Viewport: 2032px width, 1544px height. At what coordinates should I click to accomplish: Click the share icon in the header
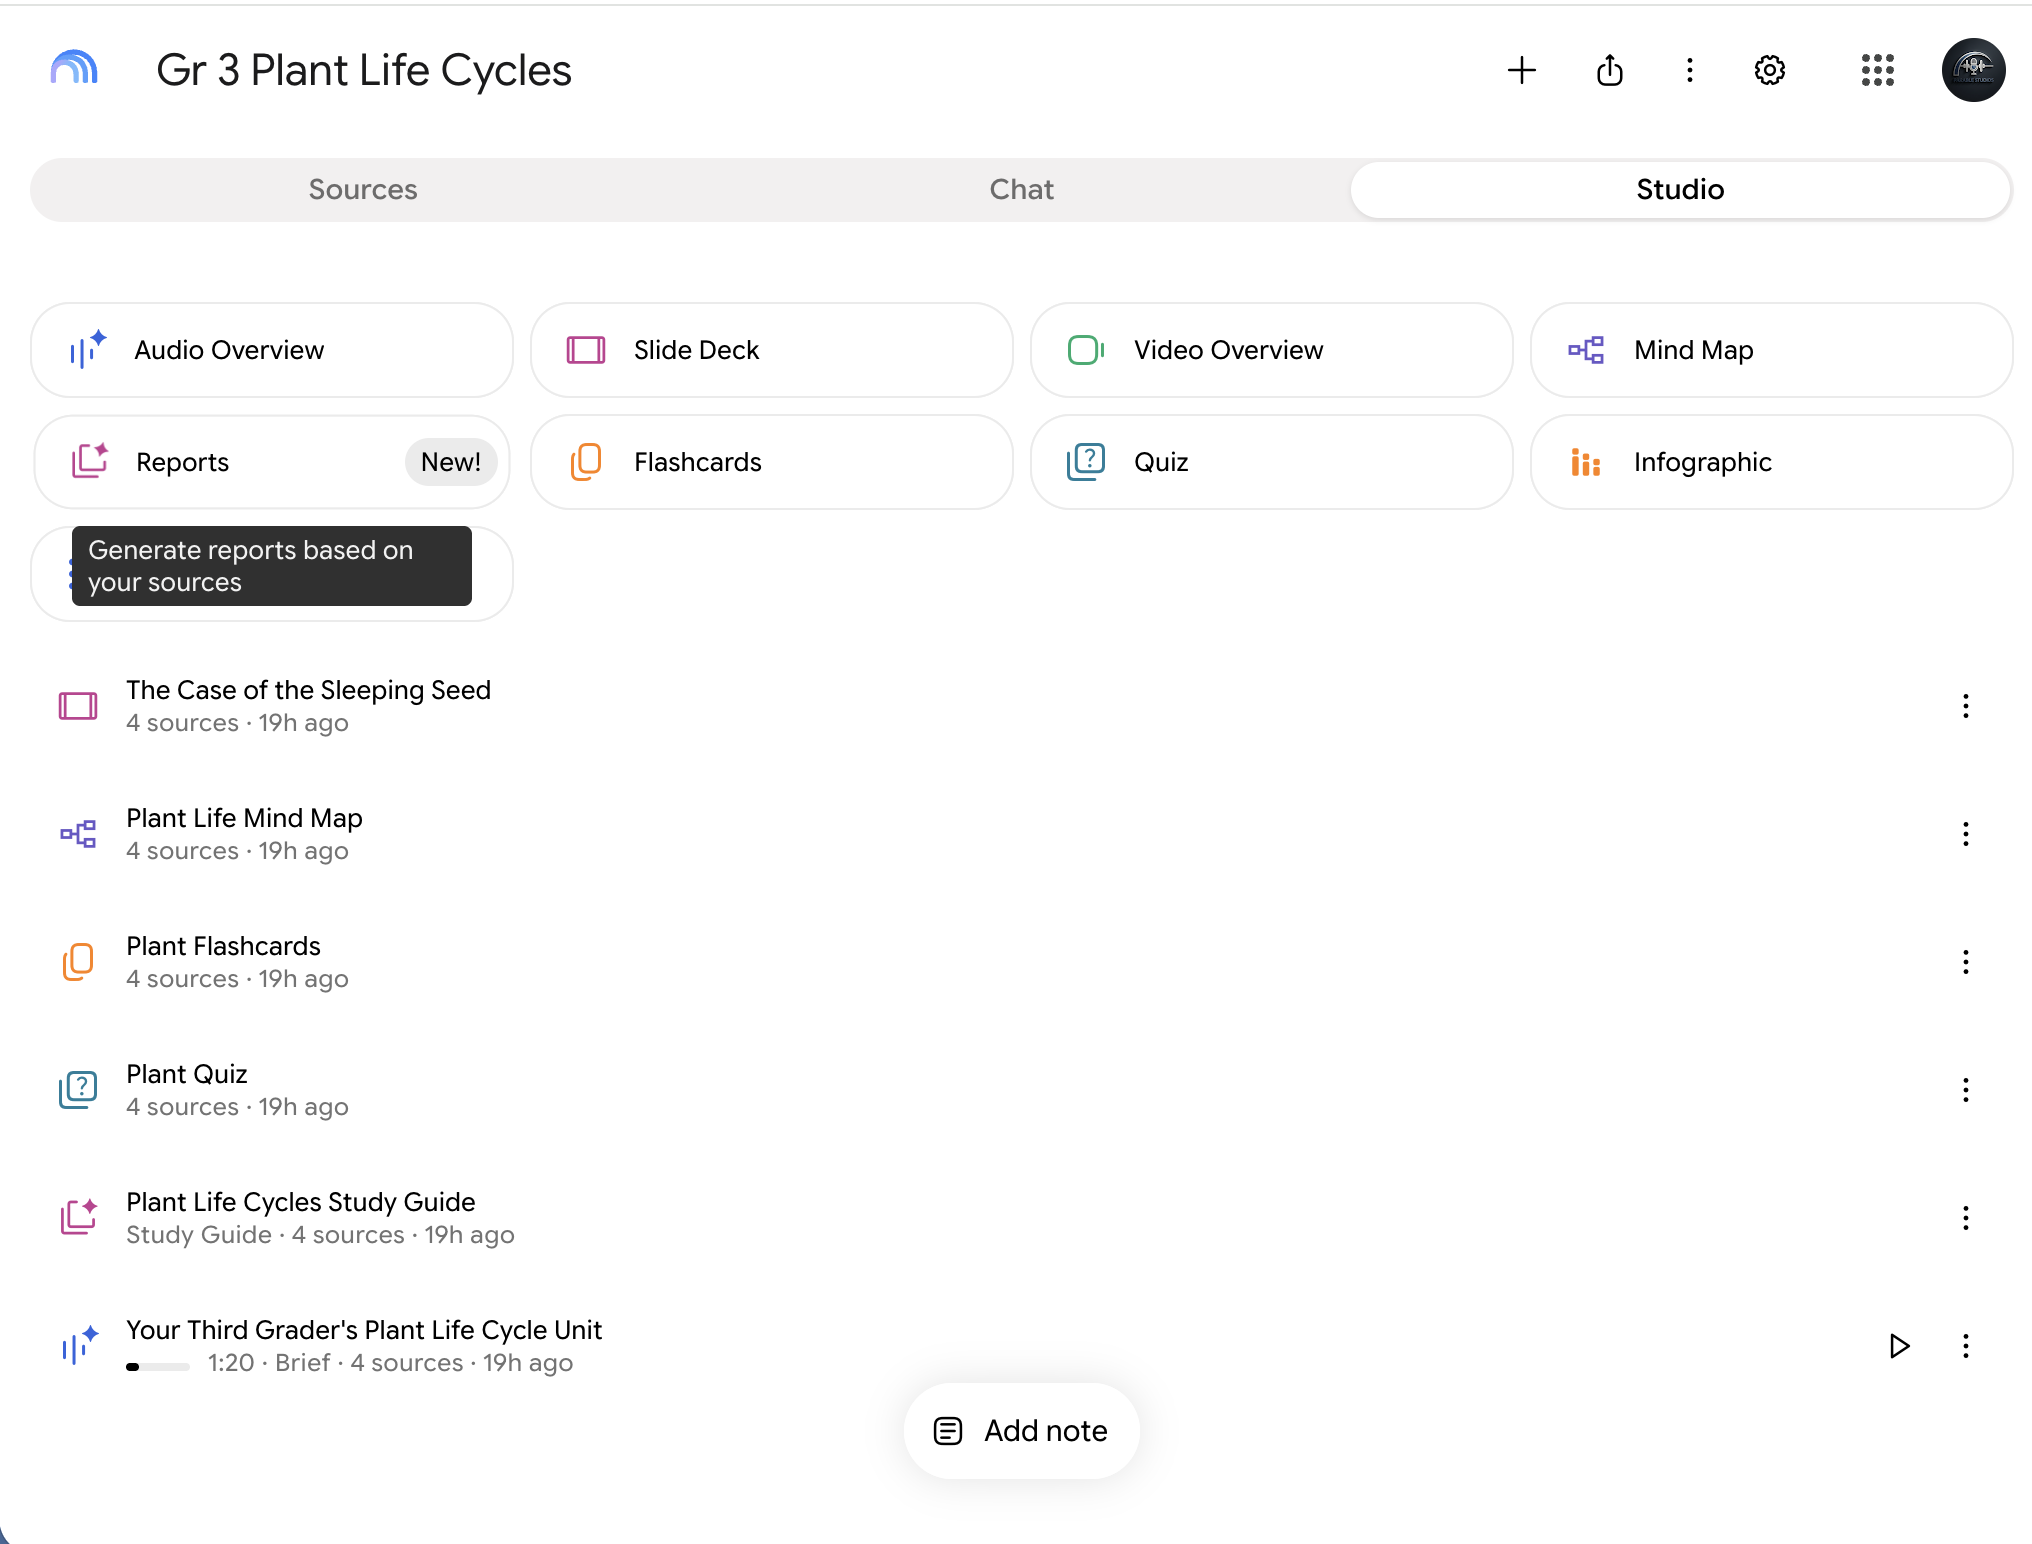click(x=1610, y=70)
